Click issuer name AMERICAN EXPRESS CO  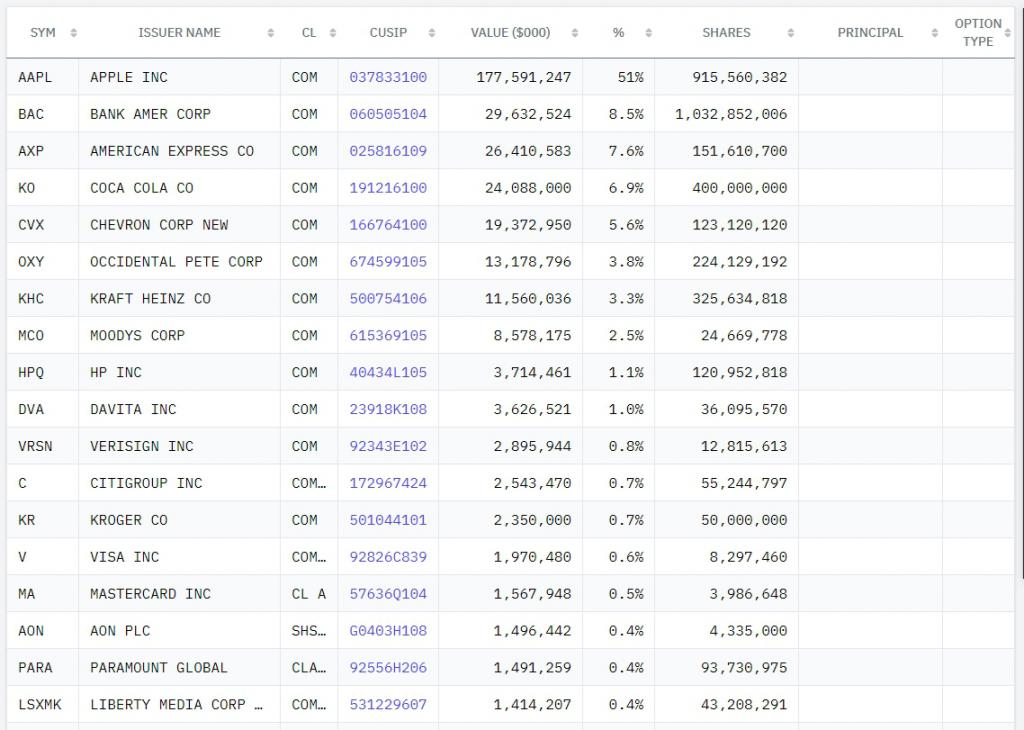(172, 151)
